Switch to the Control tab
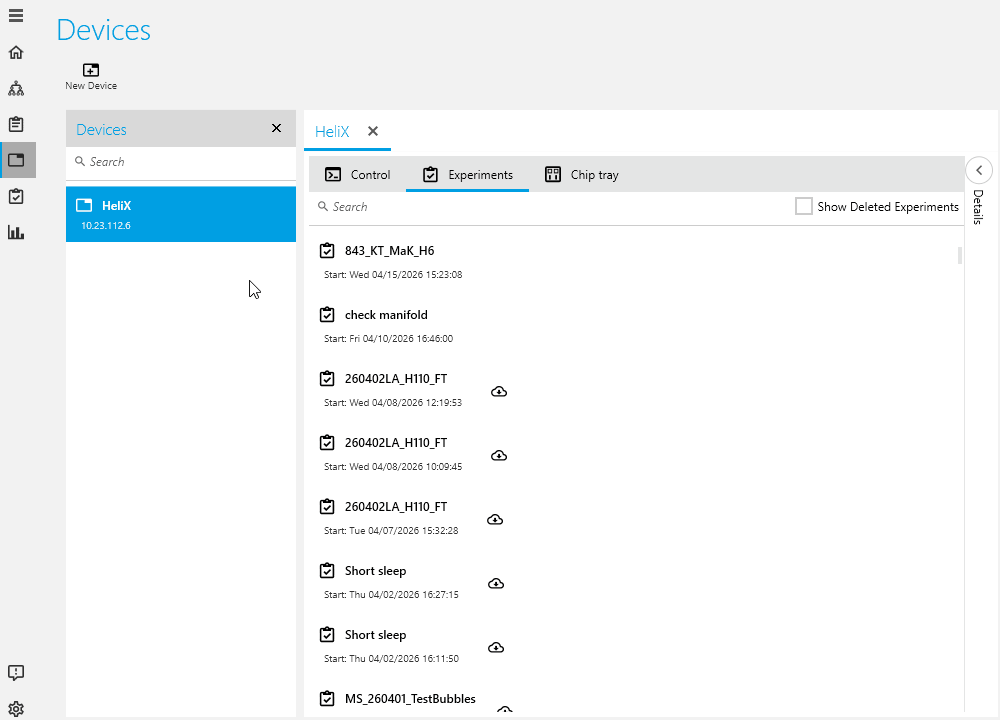Image resolution: width=1000 pixels, height=720 pixels. pos(358,175)
